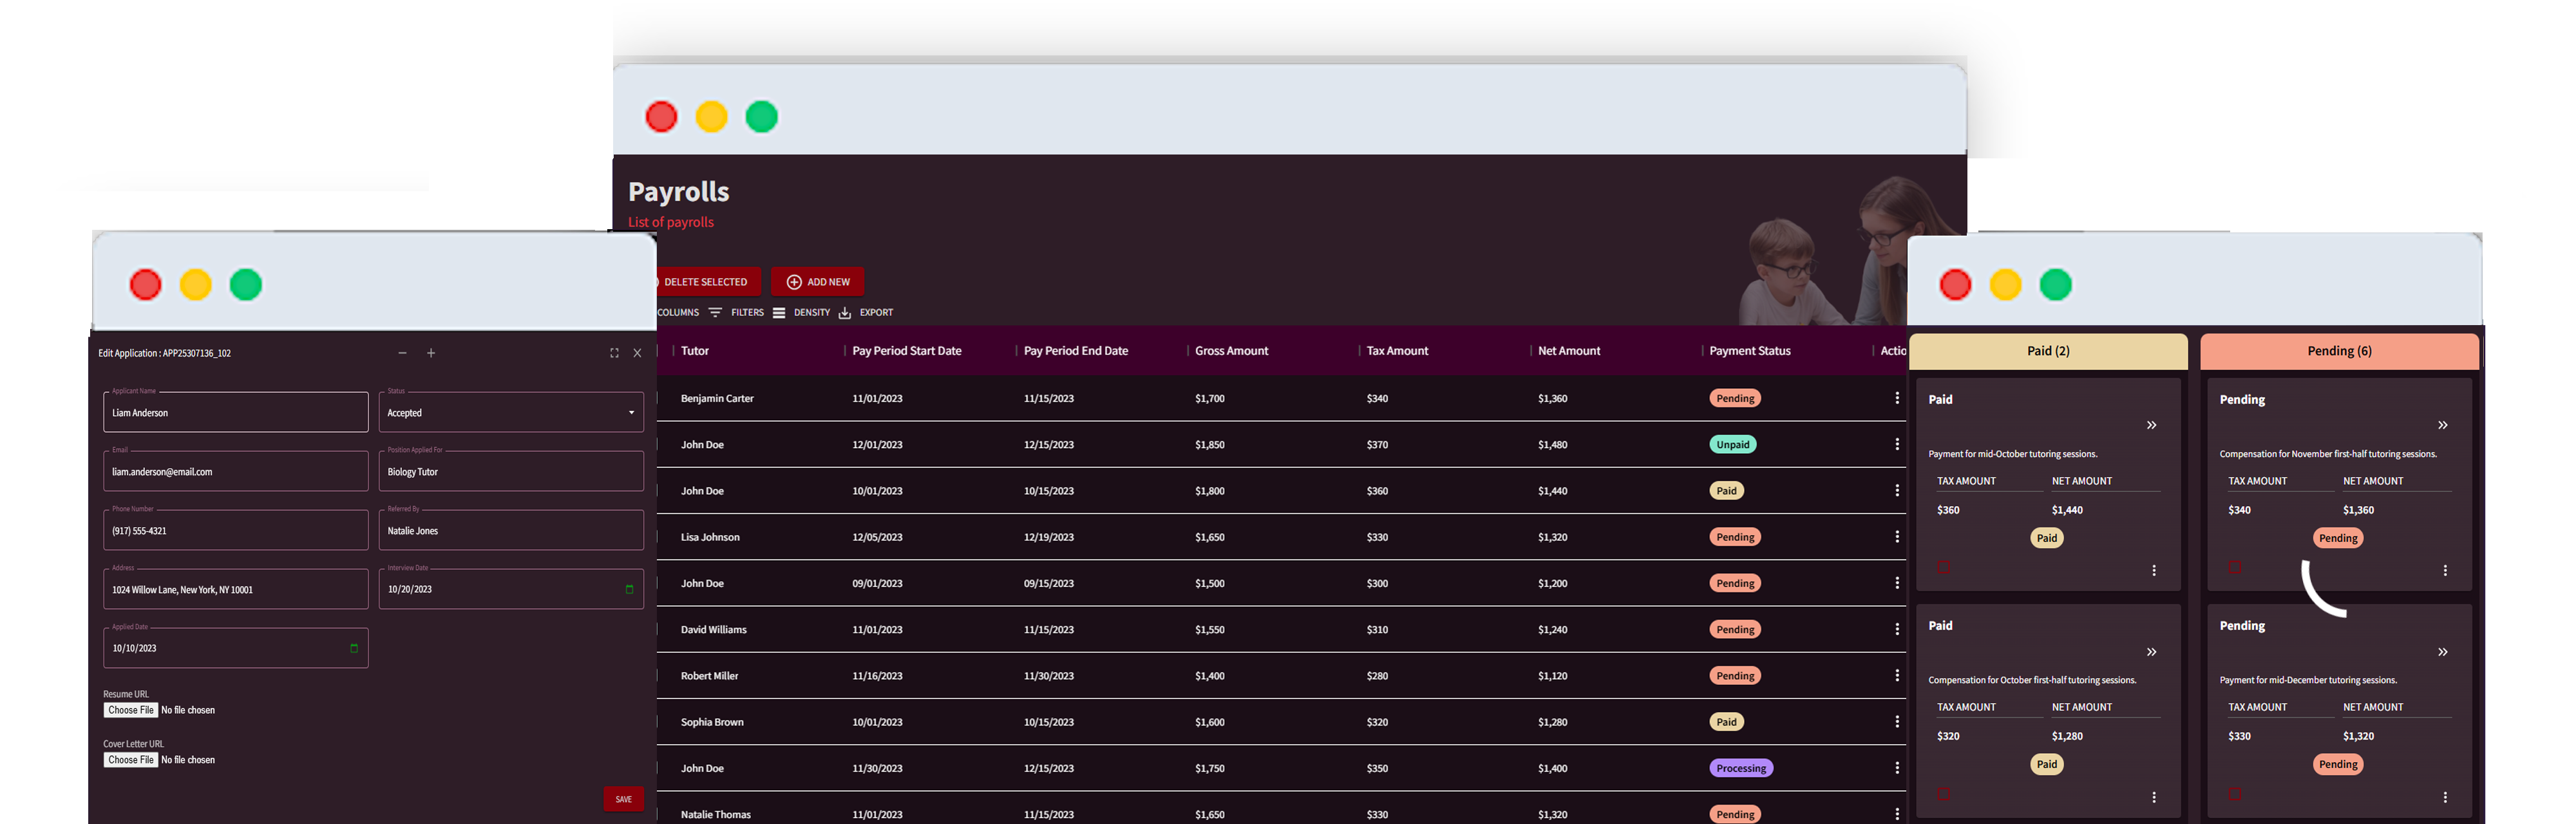
Task: Click the Save button in the application form
Action: coord(624,799)
